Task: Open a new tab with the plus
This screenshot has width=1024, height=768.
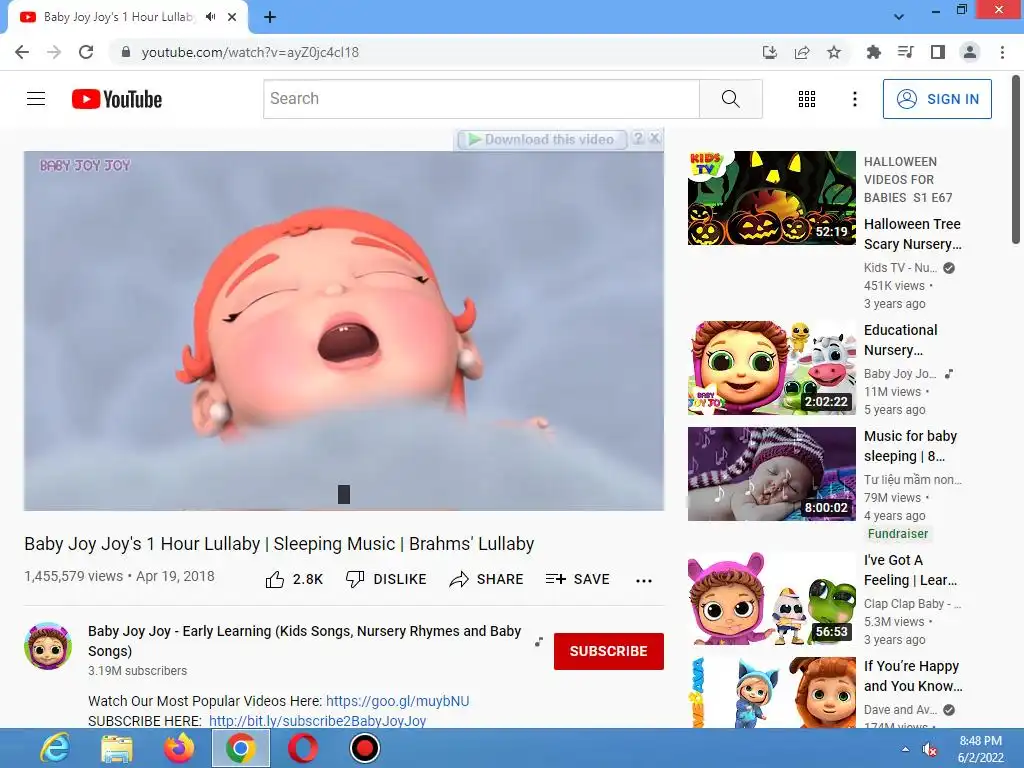Action: pyautogui.click(x=270, y=17)
